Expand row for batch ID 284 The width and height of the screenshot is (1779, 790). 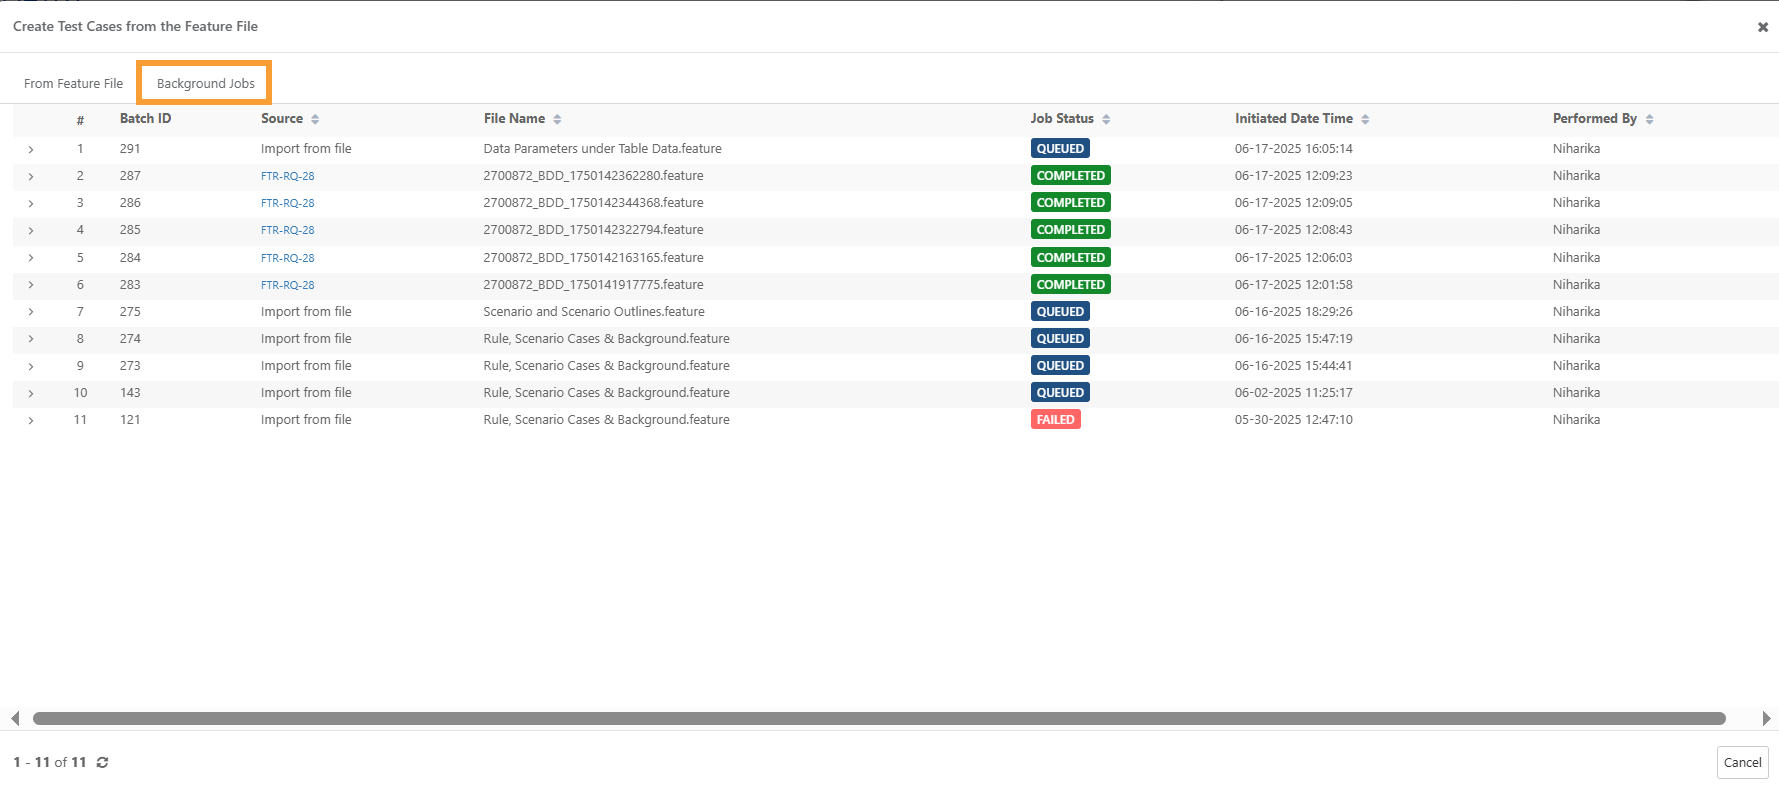tap(31, 258)
